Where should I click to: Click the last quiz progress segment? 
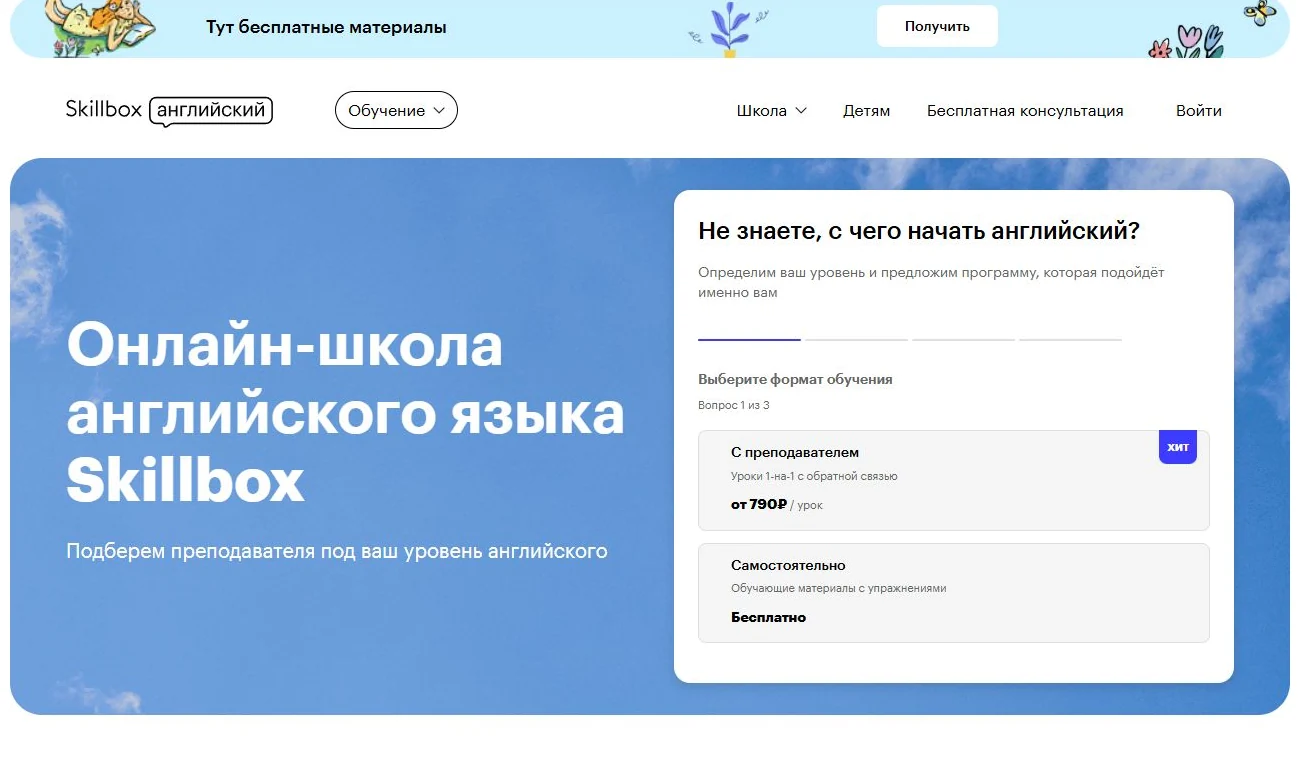(1070, 340)
